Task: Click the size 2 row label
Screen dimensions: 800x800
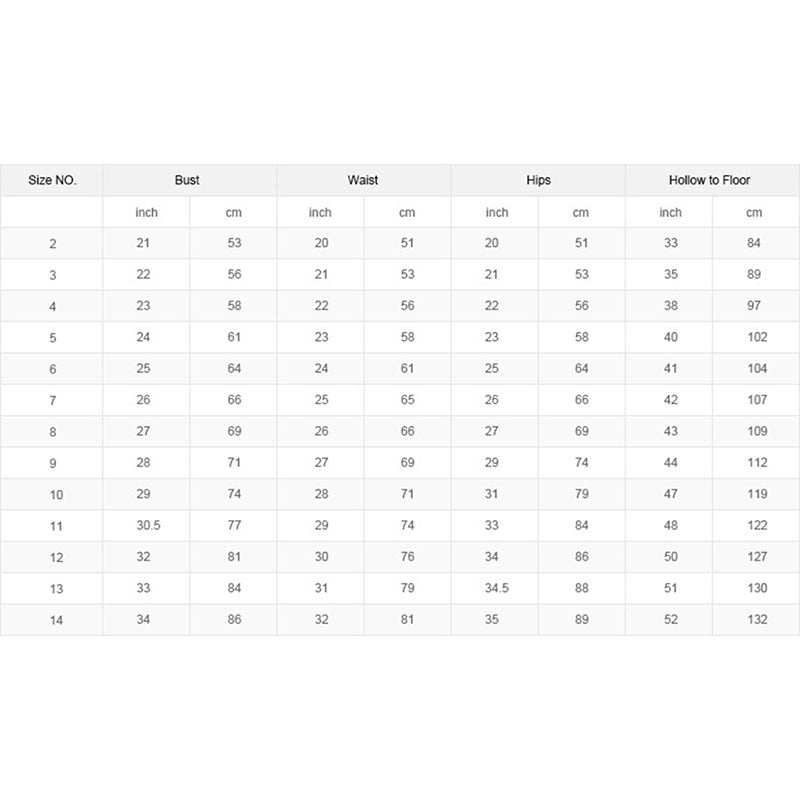Action: (52, 243)
